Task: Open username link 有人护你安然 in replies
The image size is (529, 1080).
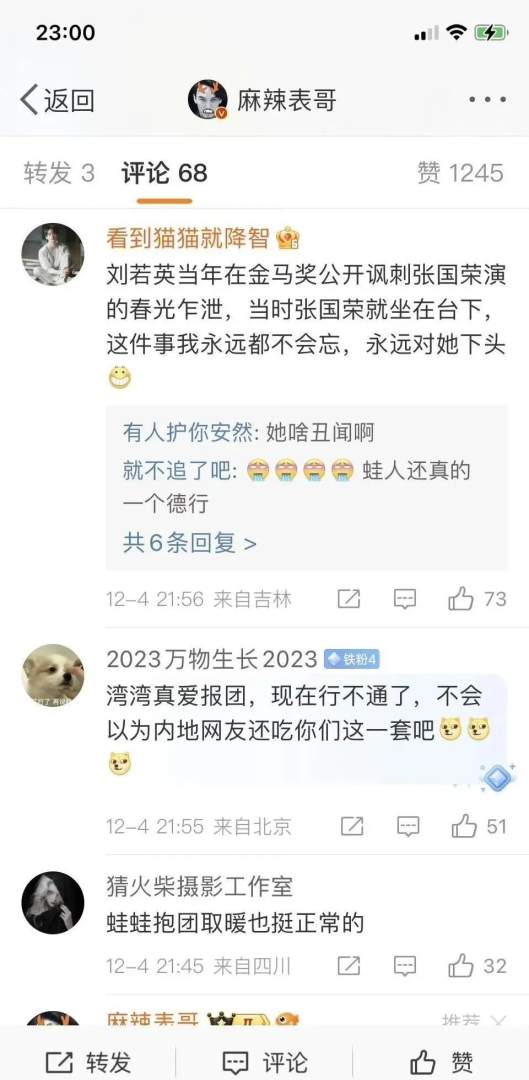Action: click(184, 433)
